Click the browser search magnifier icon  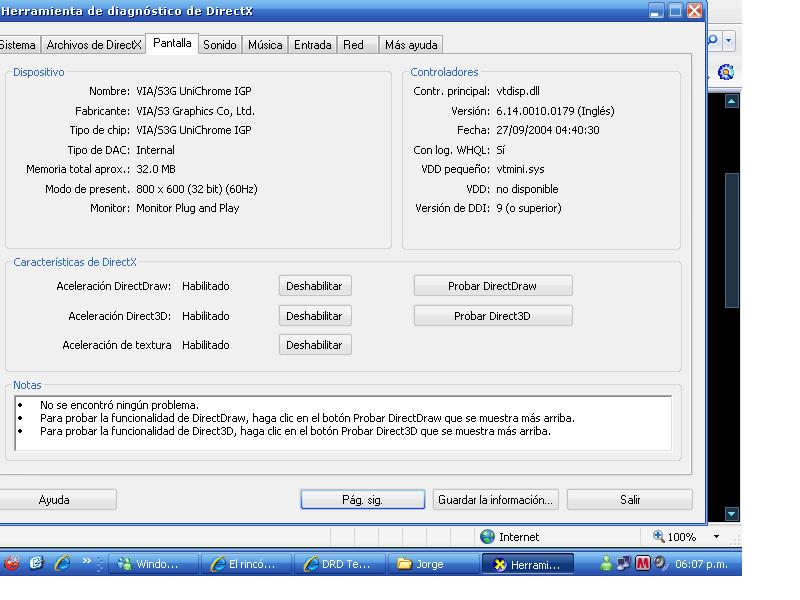click(713, 40)
